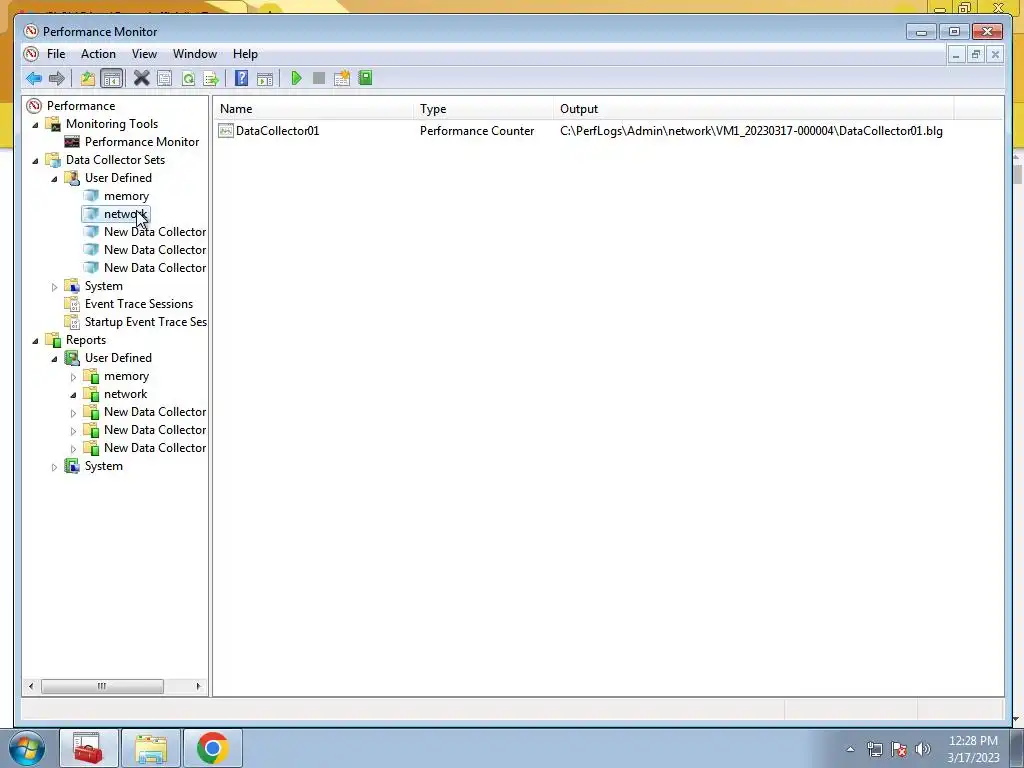The width and height of the screenshot is (1024, 768).
Task: Select network folder under Reports
Action: [x=125, y=394]
